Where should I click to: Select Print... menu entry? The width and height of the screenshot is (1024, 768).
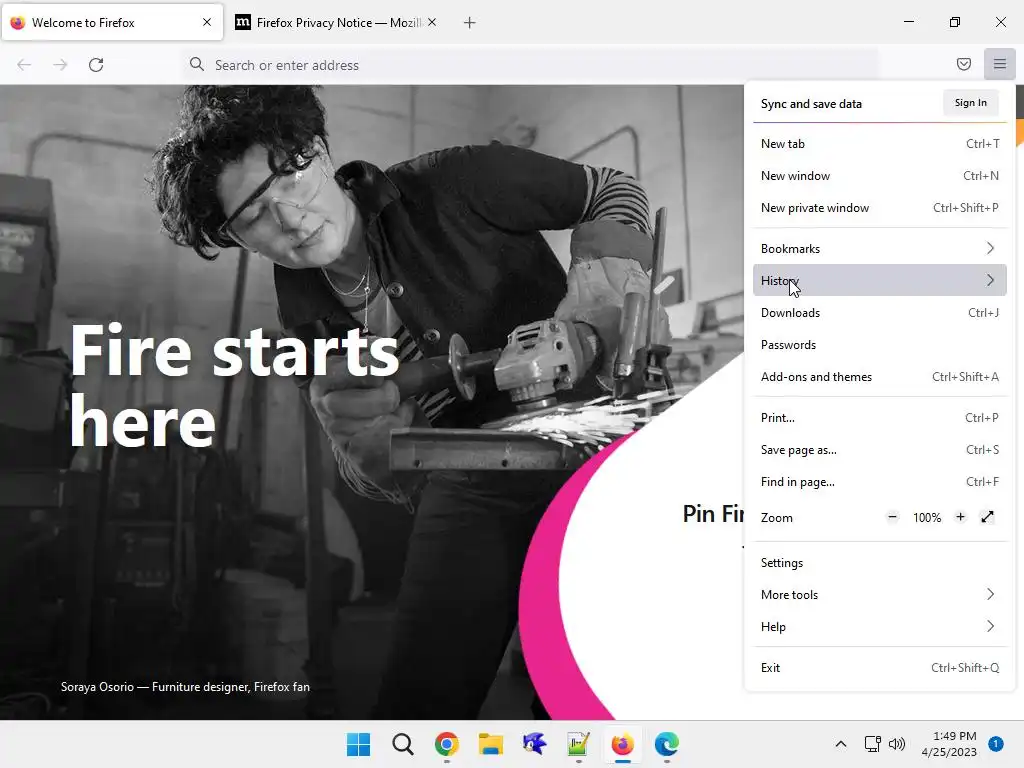click(879, 417)
